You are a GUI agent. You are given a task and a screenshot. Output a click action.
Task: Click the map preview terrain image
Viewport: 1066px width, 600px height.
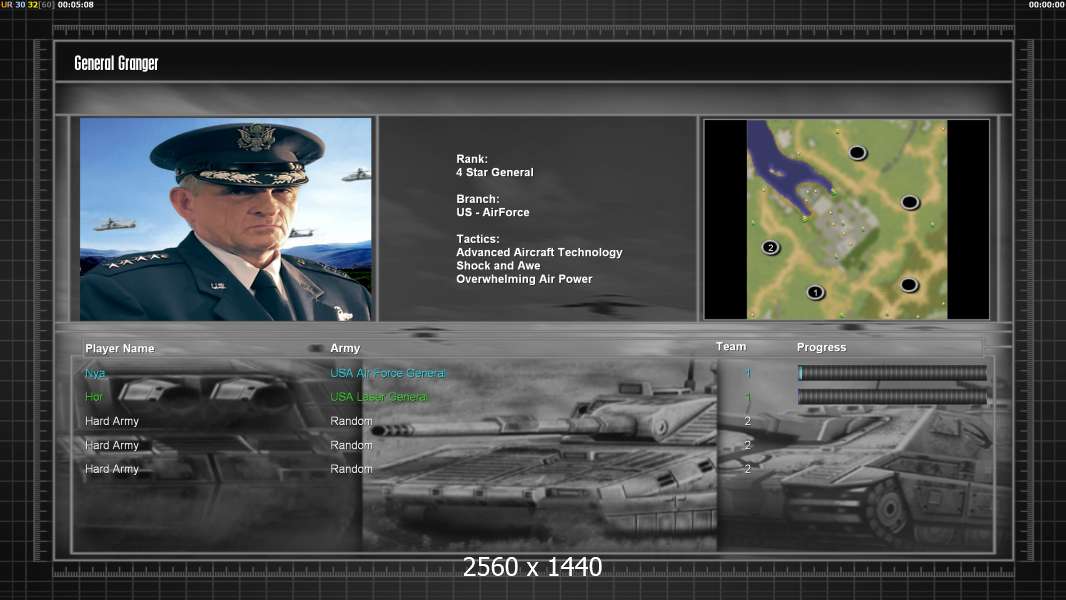(846, 219)
